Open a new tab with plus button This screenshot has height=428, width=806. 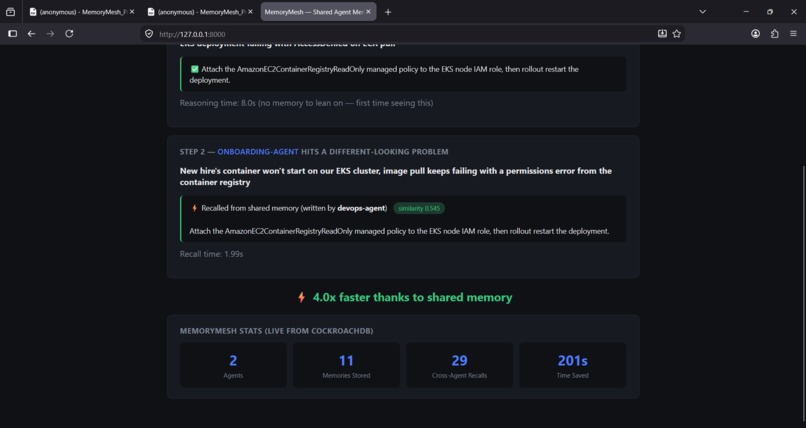(x=388, y=12)
